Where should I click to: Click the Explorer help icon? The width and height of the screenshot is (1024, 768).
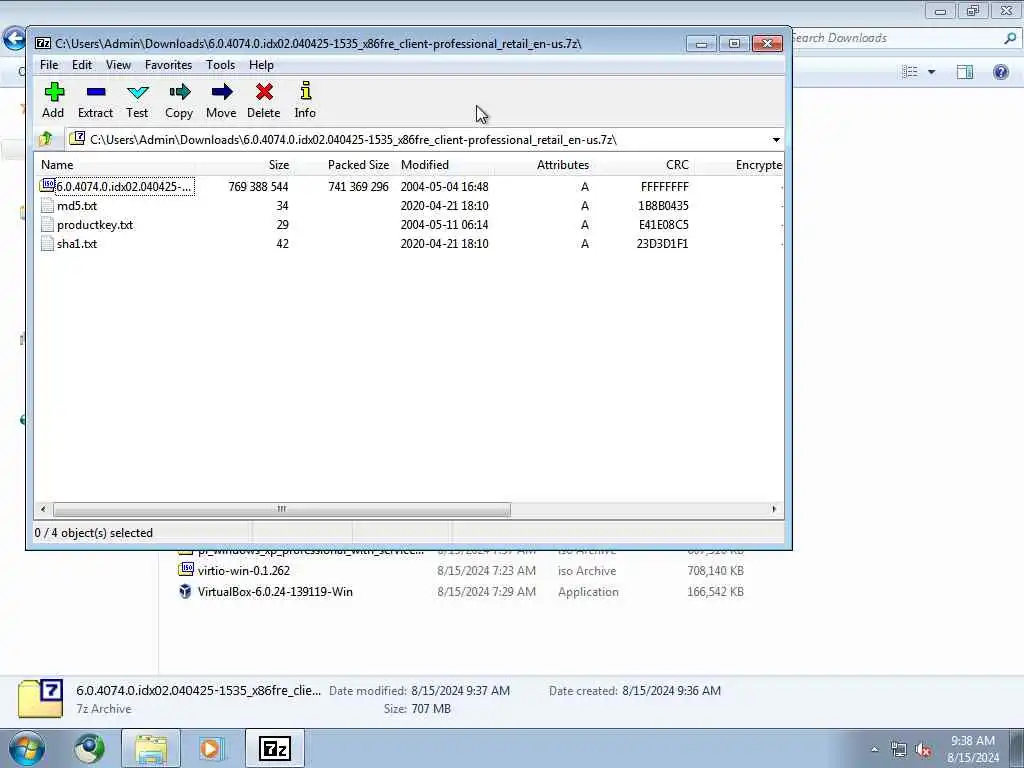(1000, 72)
